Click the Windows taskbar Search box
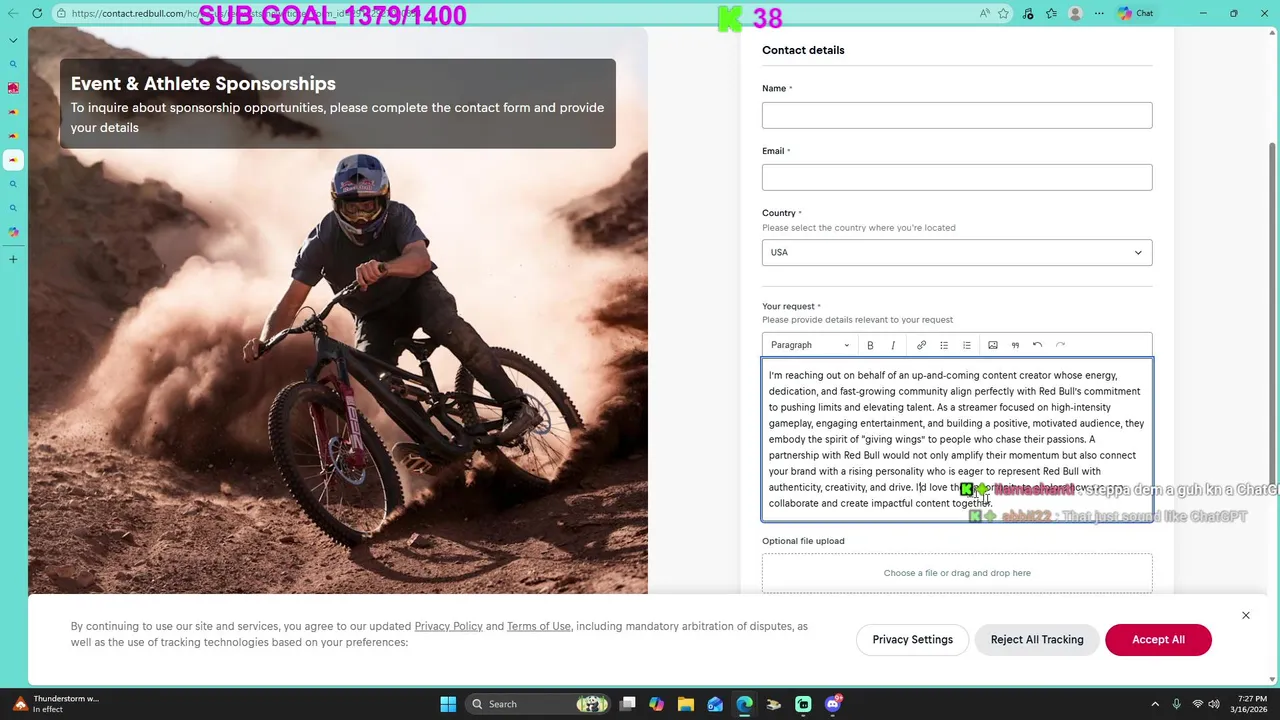 pyautogui.click(x=539, y=704)
